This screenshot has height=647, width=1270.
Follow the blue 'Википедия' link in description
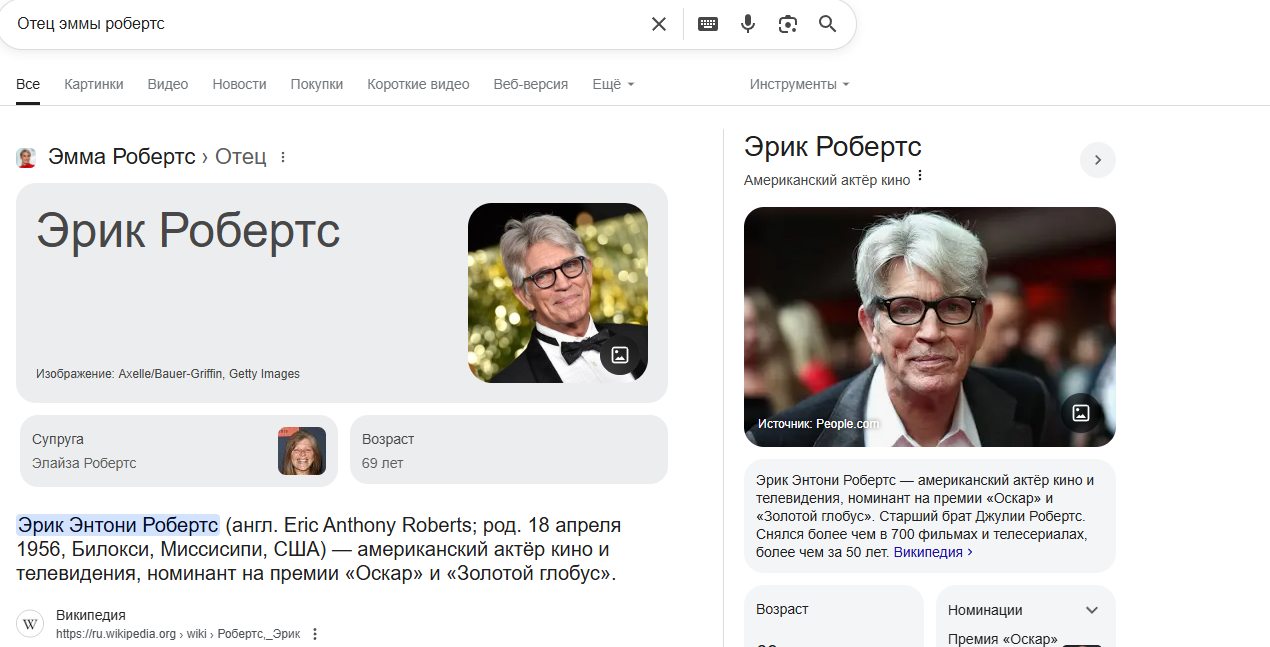[933, 552]
